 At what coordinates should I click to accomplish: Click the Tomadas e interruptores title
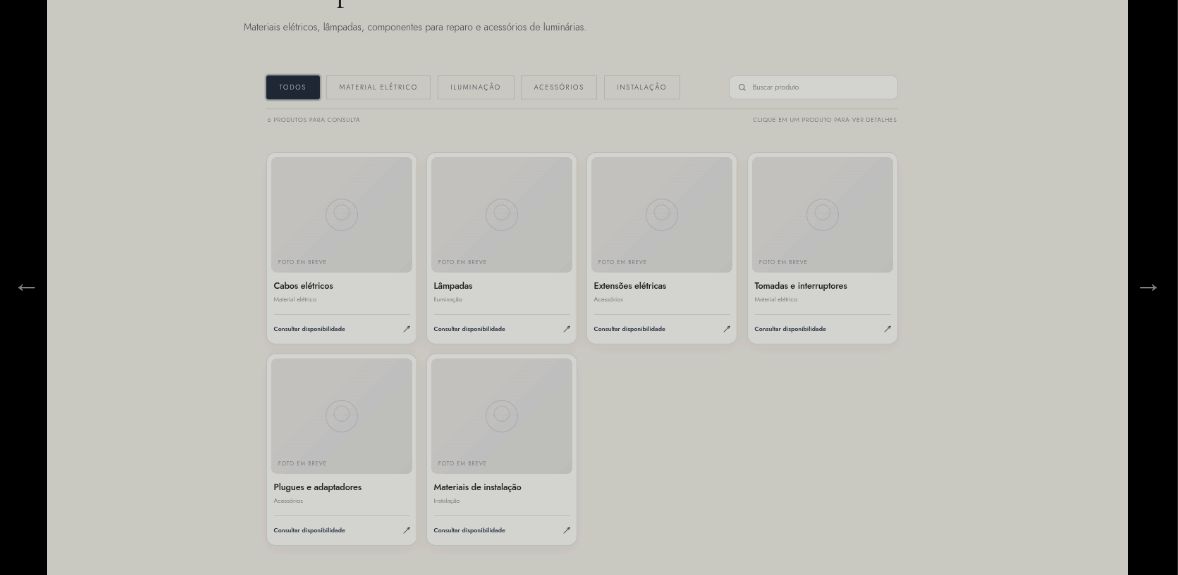[801, 286]
